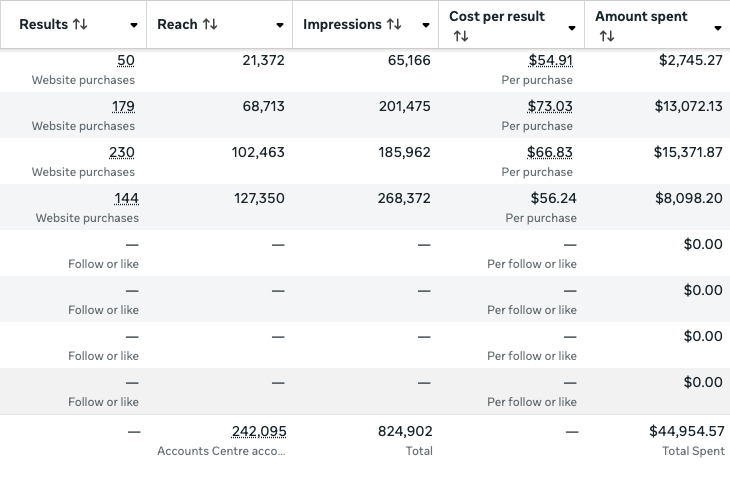Viewport: 730px width, 480px height.
Task: Open the Impressions column dropdown arrow
Action: [426, 25]
